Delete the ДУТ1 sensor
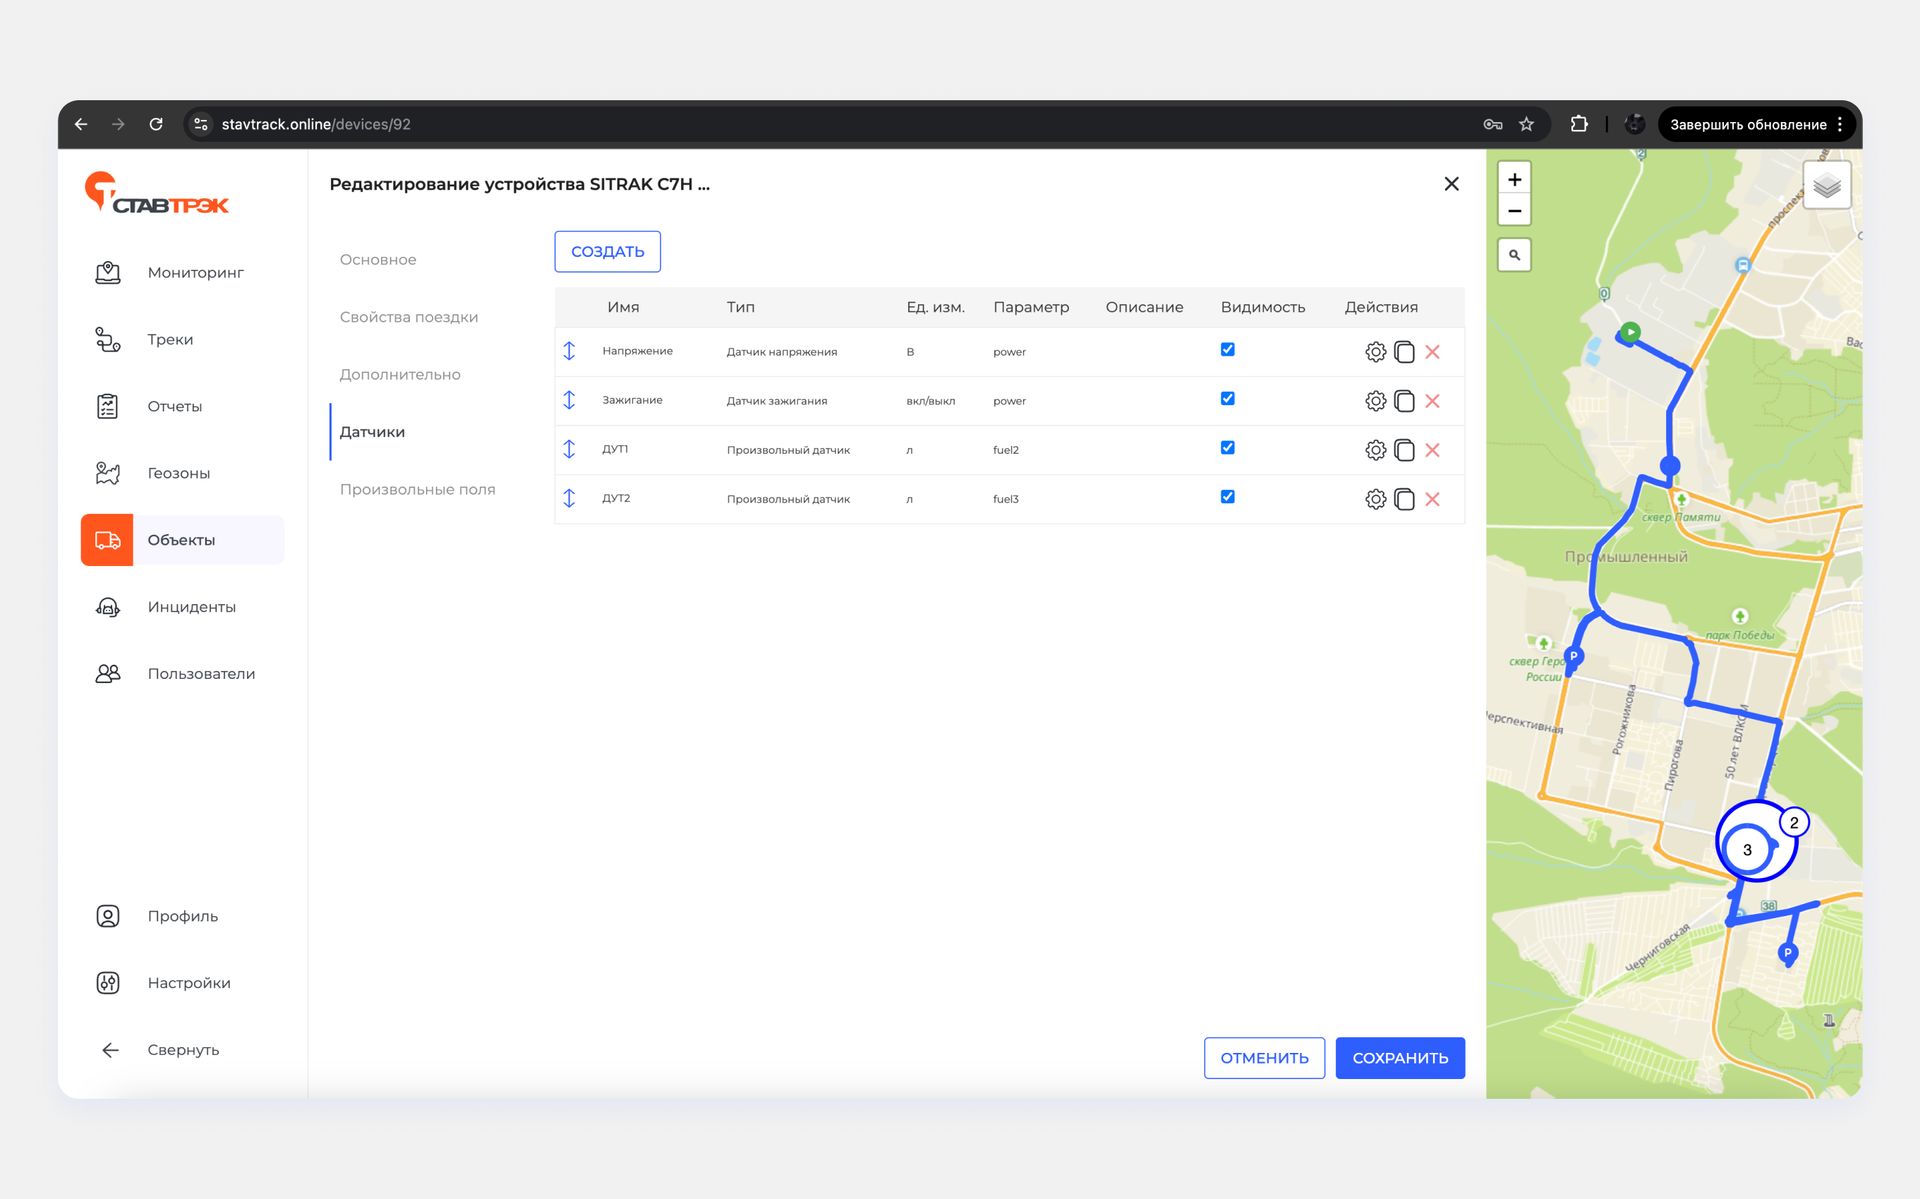The width and height of the screenshot is (1920, 1199). pos(1432,450)
